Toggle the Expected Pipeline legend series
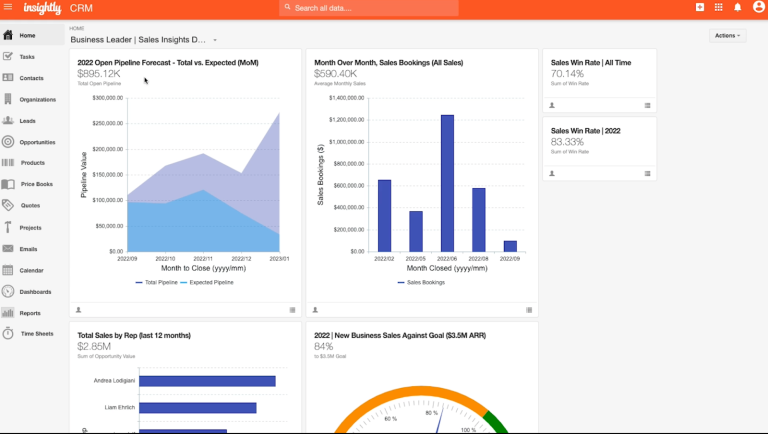 pyautogui.click(x=209, y=282)
